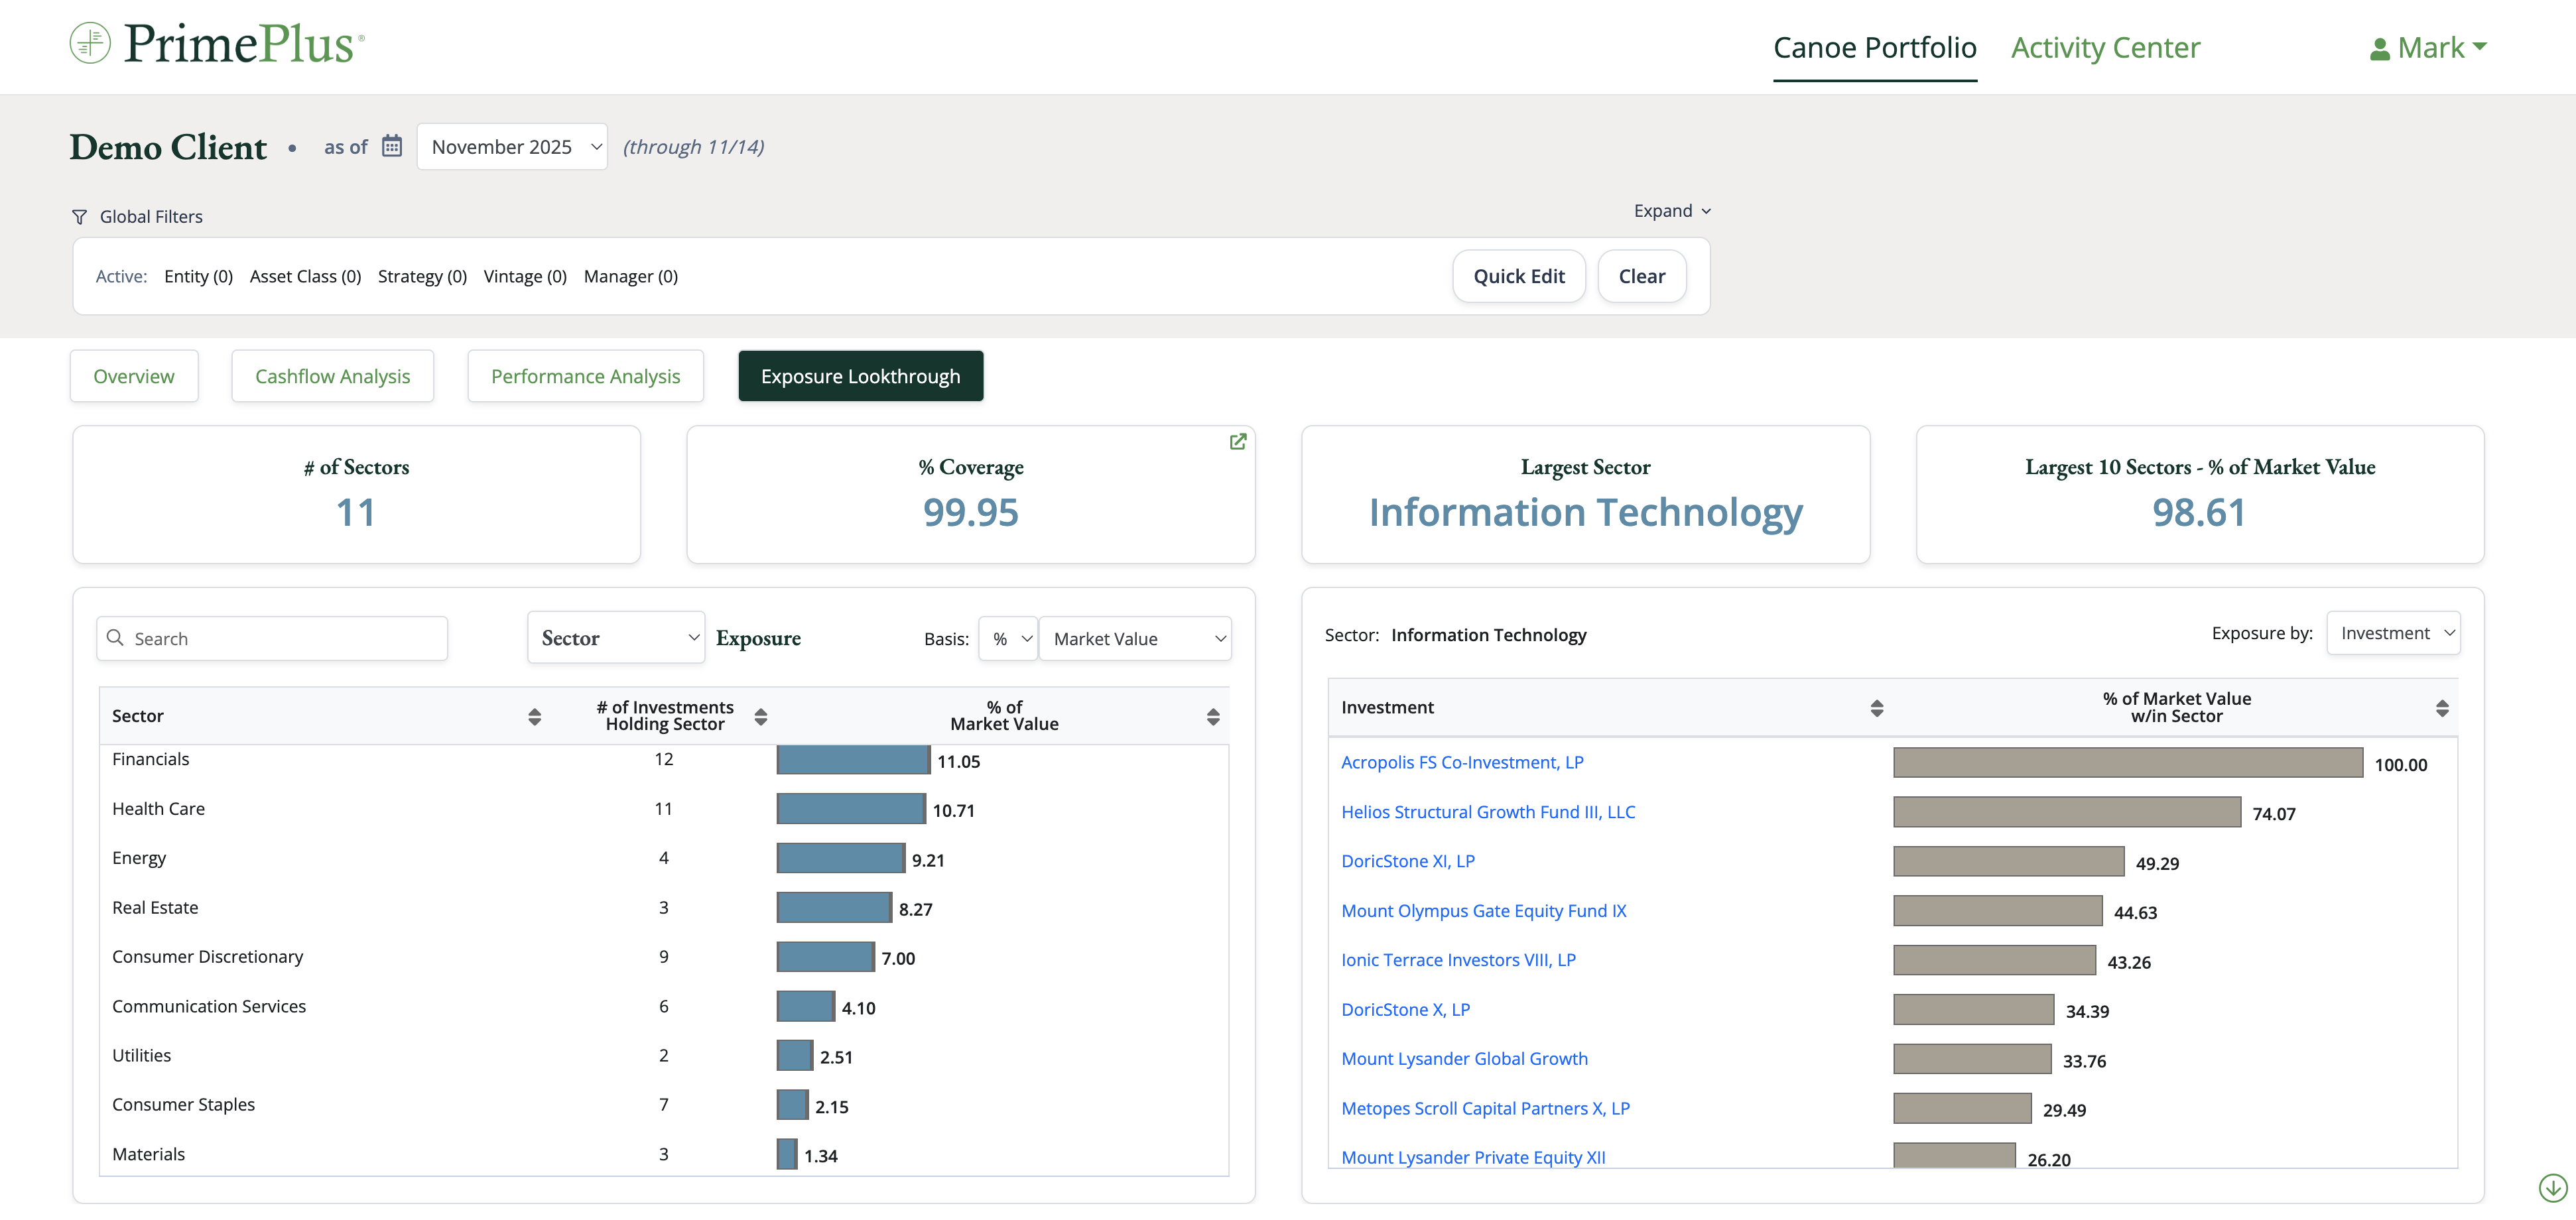Click the PrimePlus logo icon
2576x1220 pixels.
pos(90,44)
